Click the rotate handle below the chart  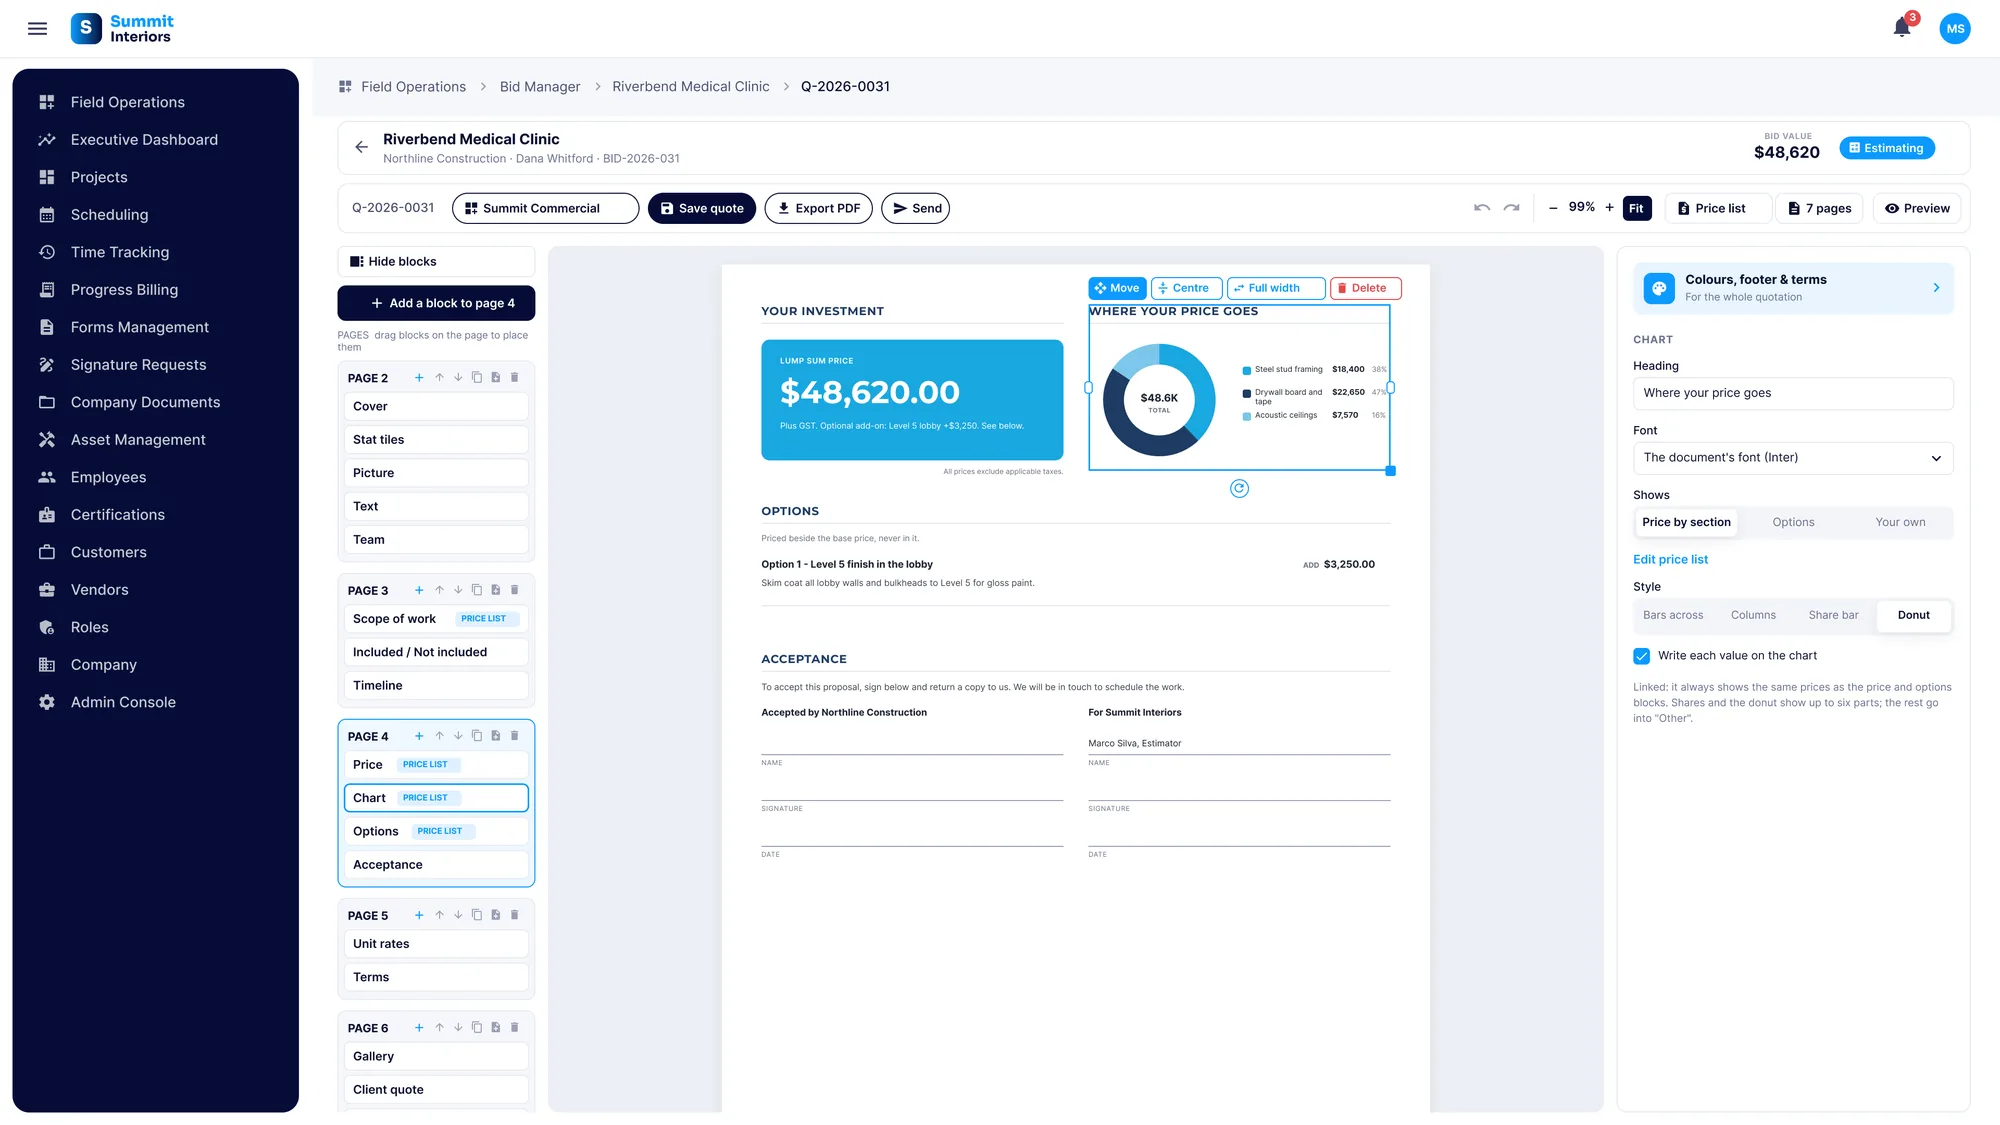click(1239, 488)
